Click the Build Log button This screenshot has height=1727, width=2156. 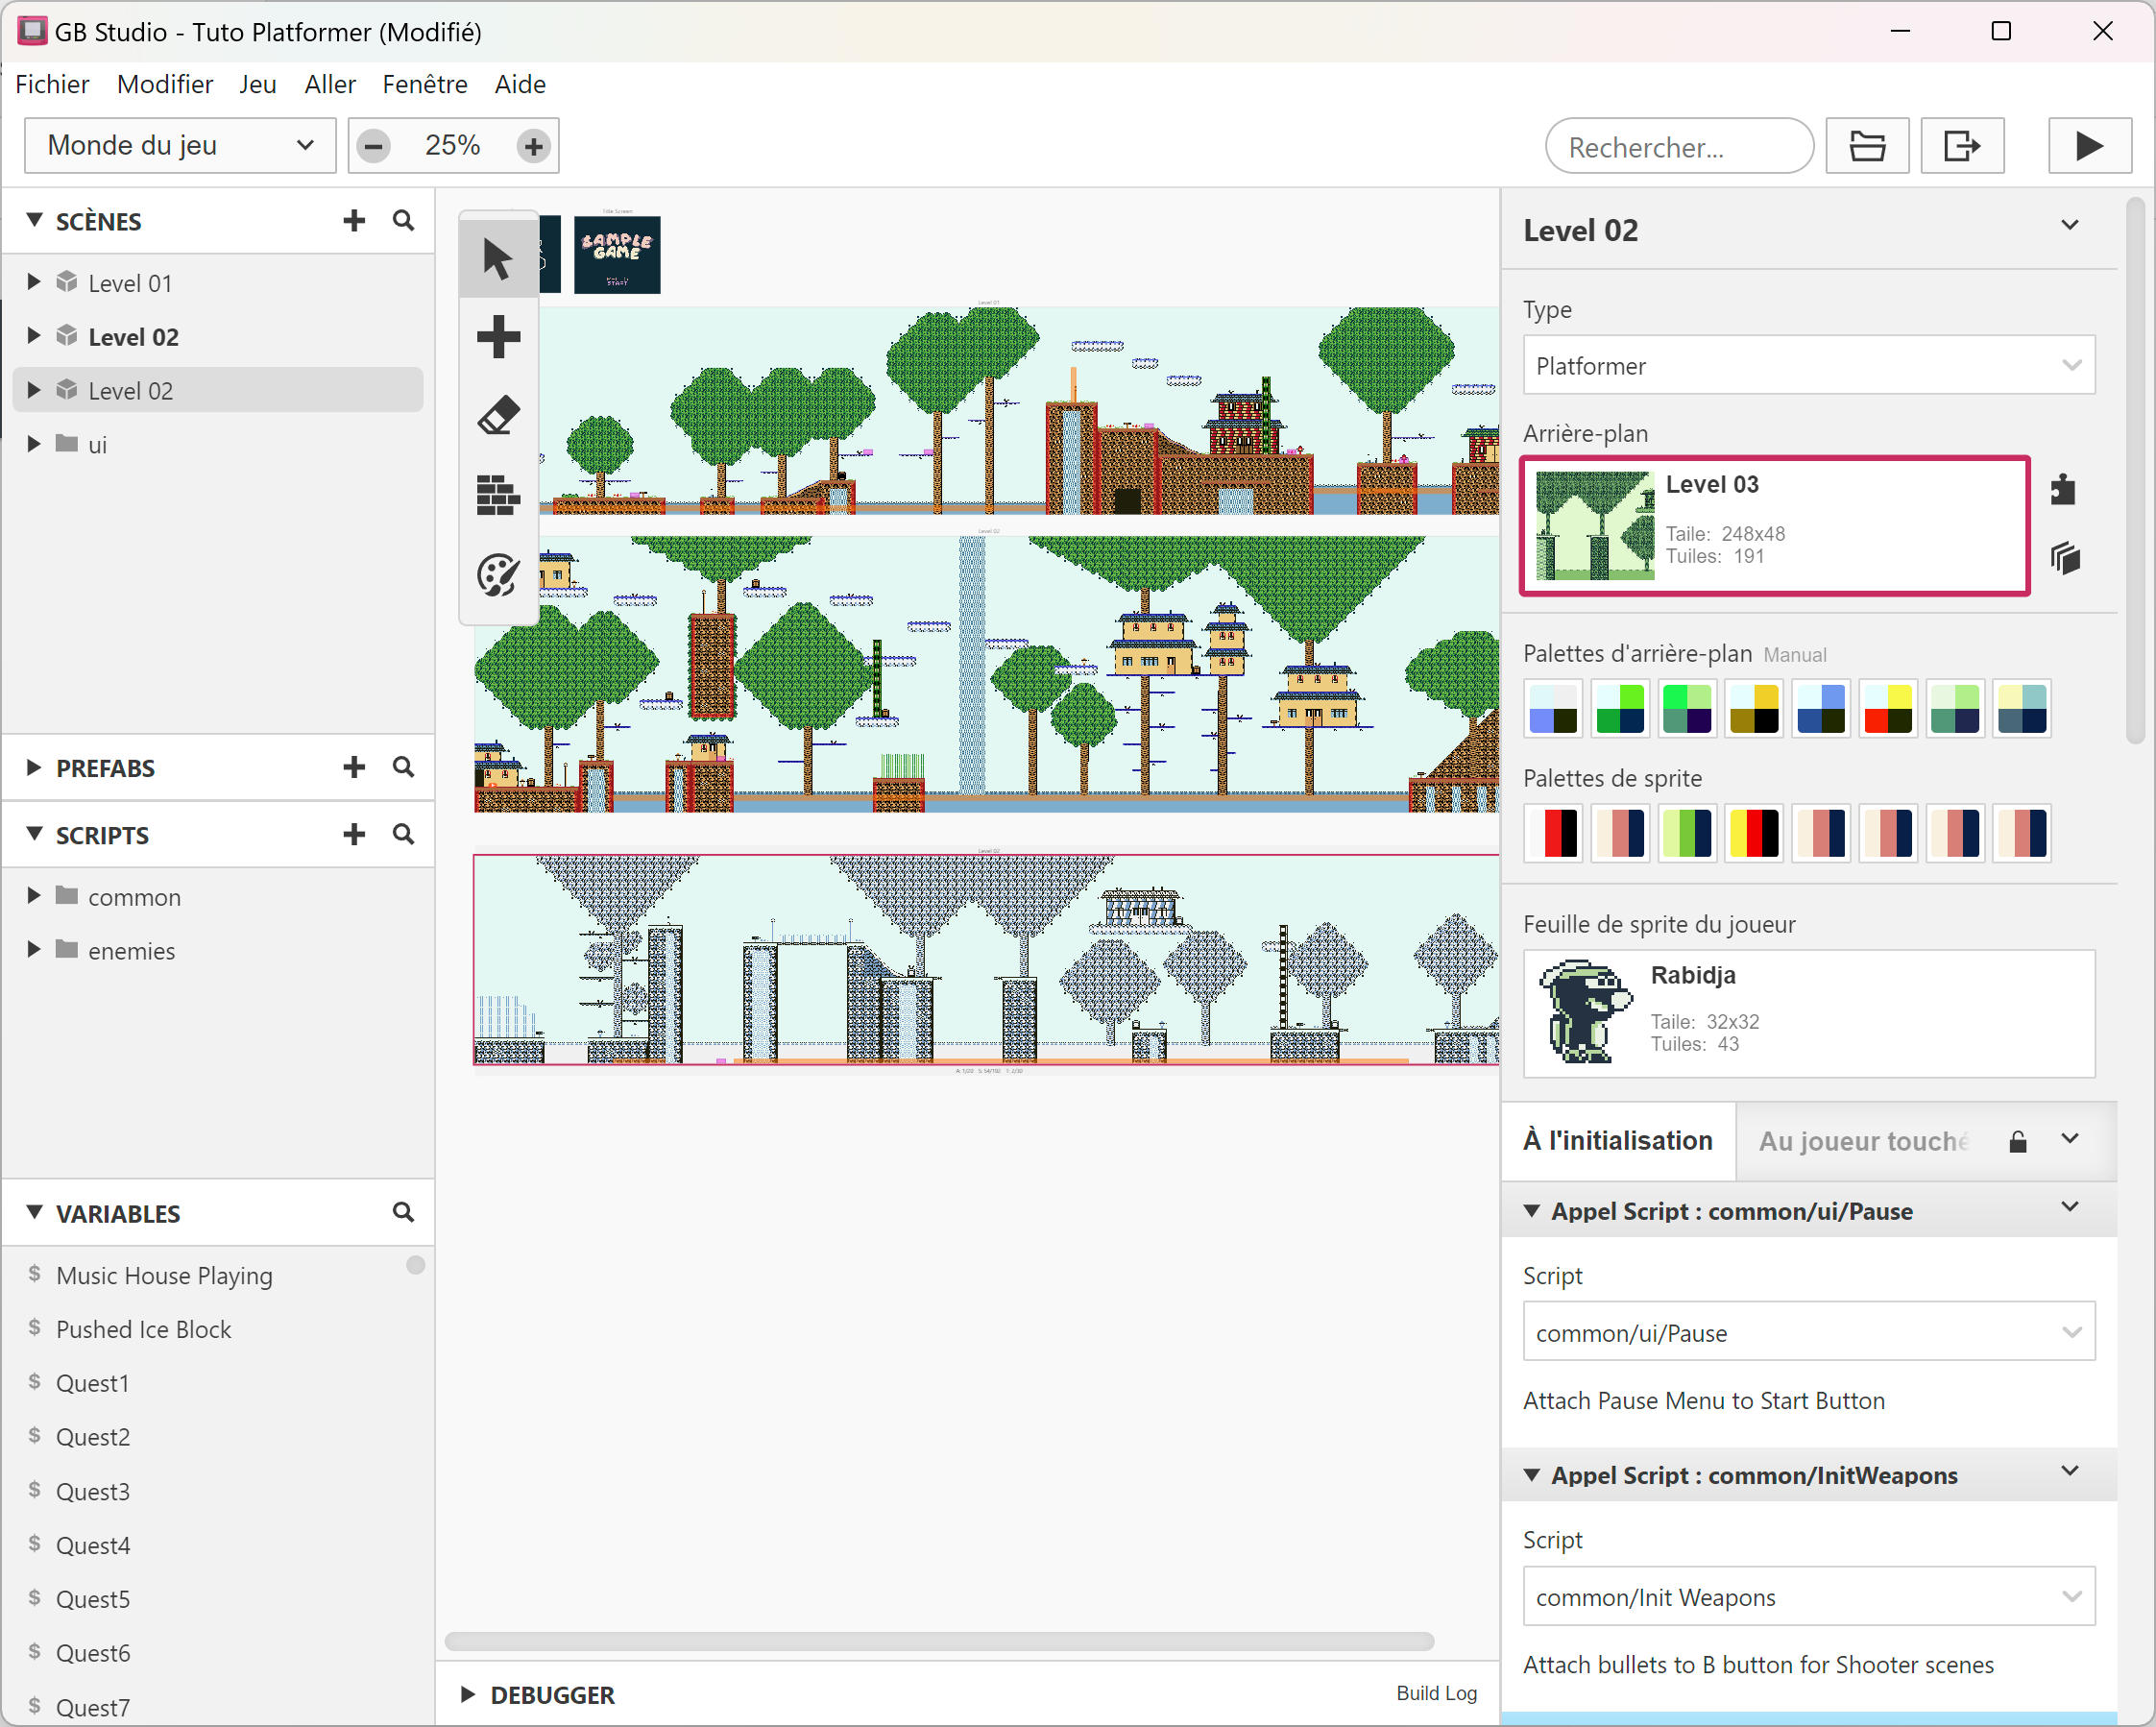[1435, 1693]
